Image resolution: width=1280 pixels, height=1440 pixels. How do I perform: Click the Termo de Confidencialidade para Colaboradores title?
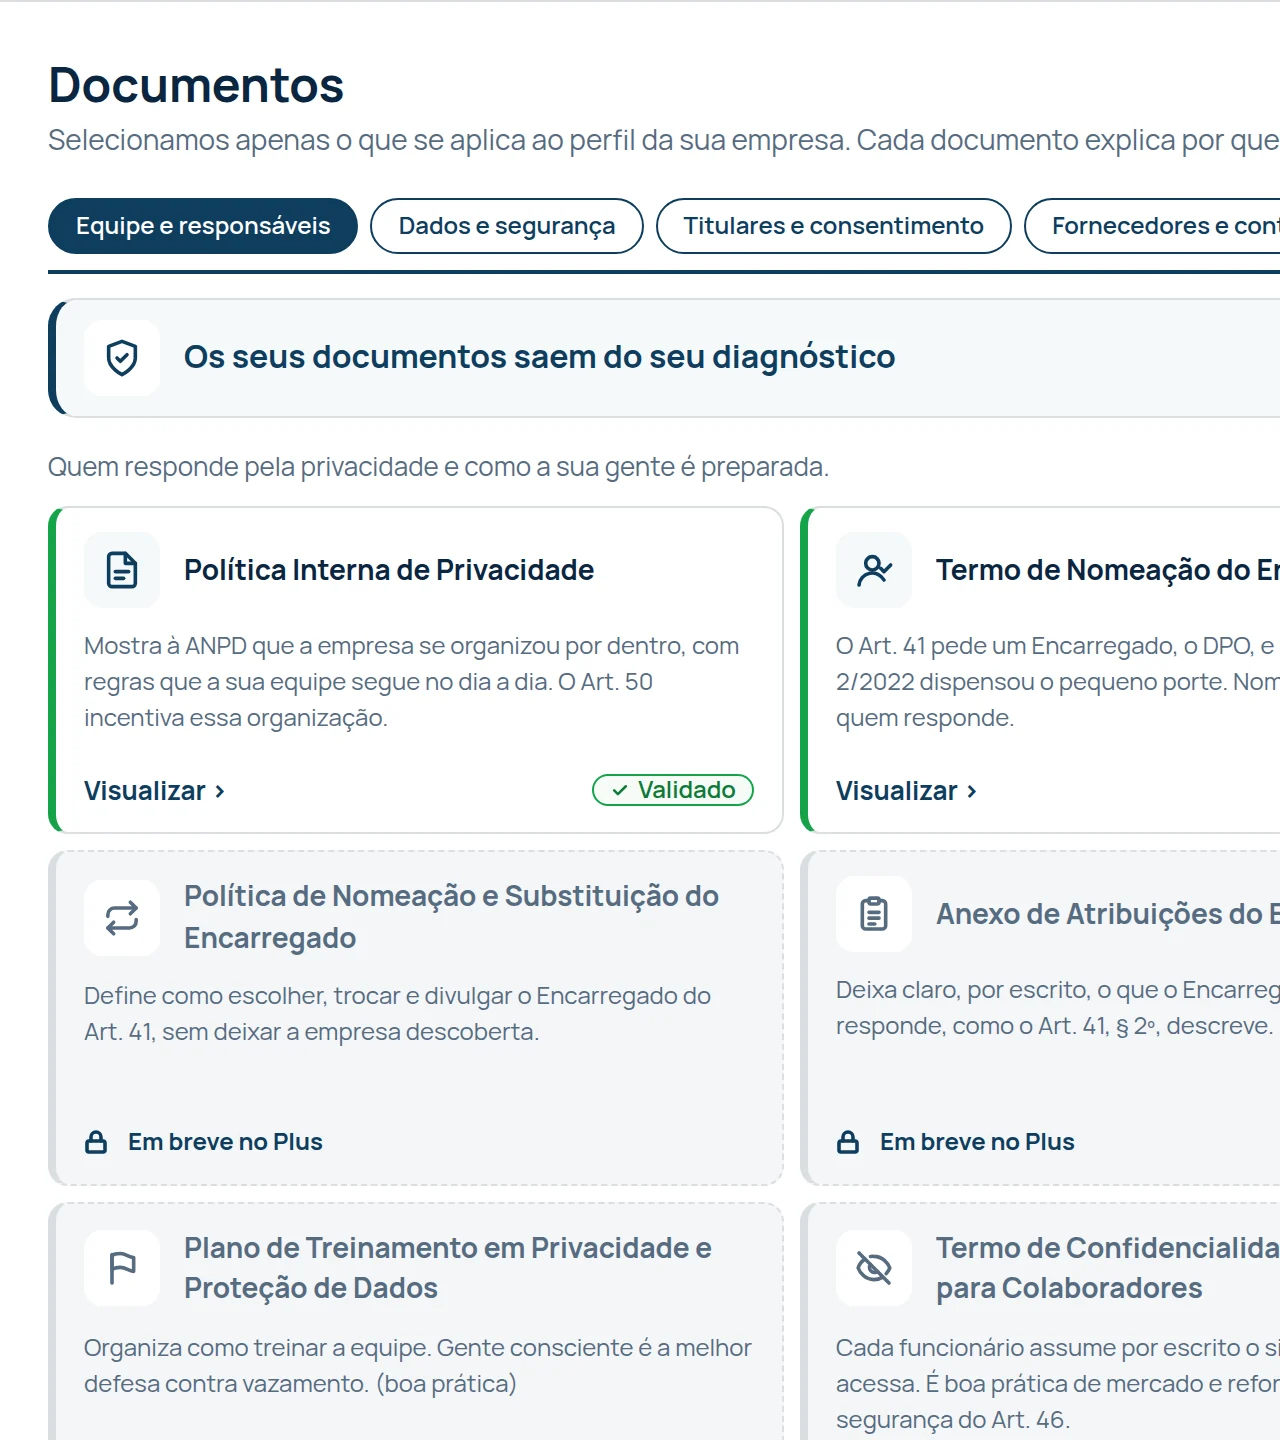point(1108,1268)
